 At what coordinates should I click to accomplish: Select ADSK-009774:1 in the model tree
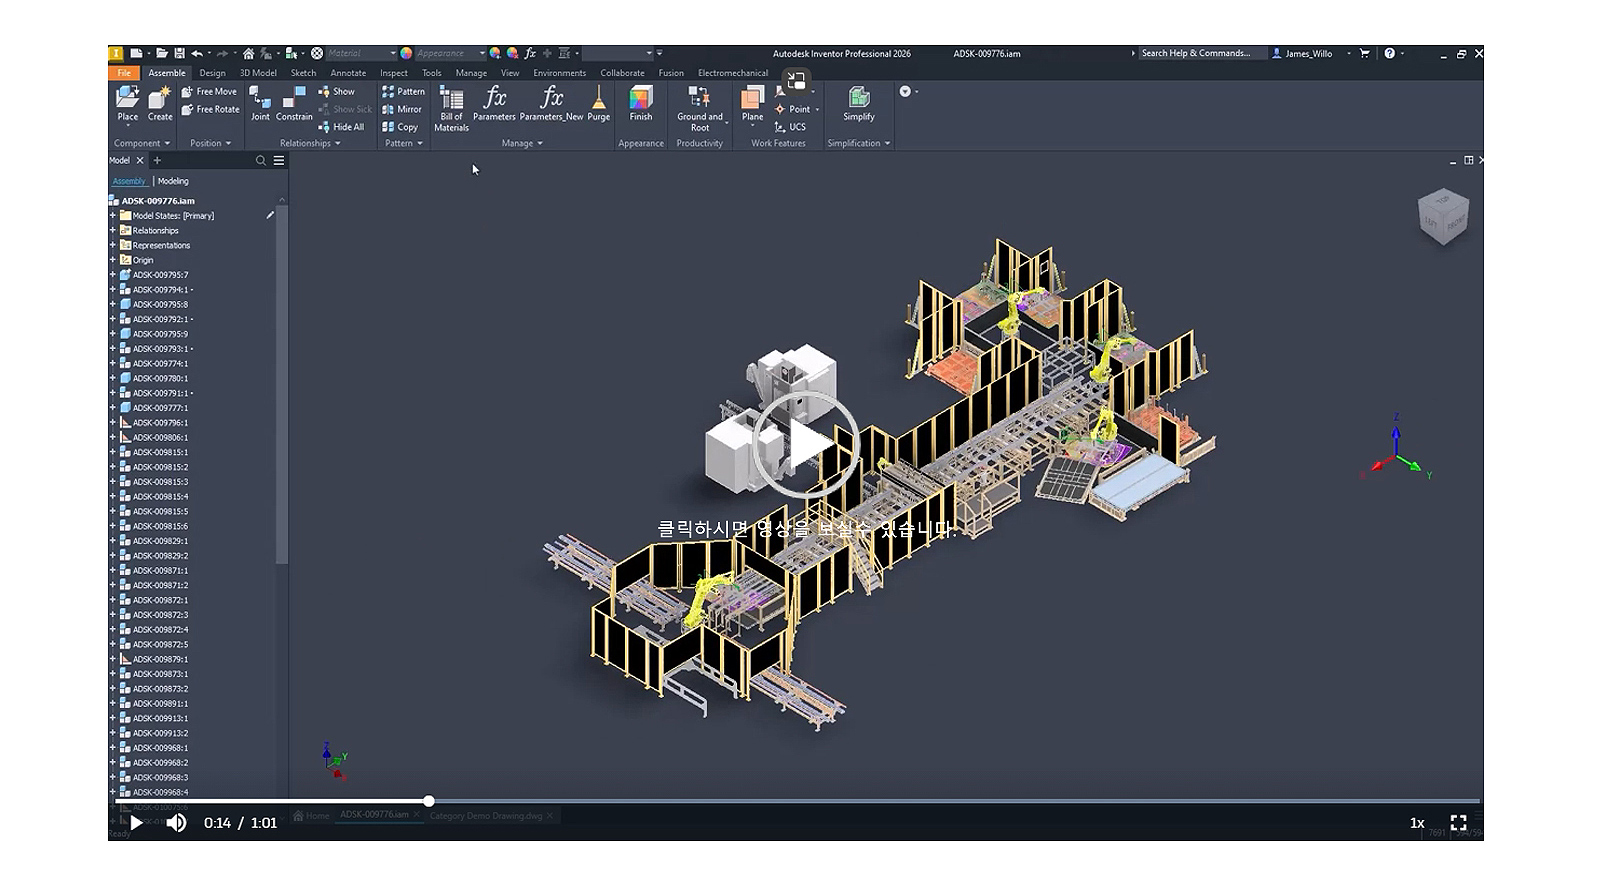[160, 364]
